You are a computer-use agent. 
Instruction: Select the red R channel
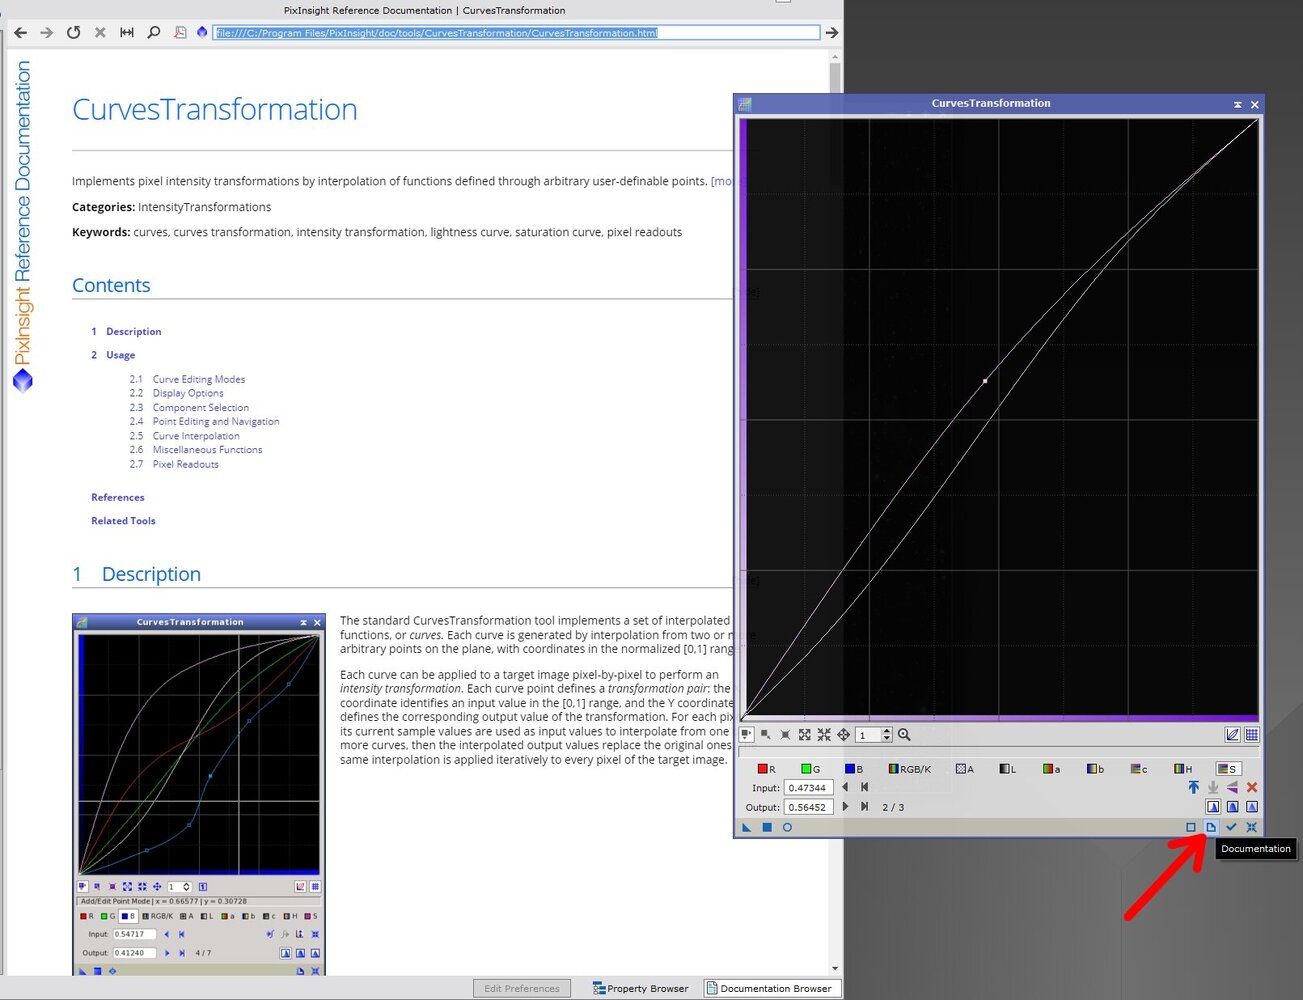click(x=766, y=769)
